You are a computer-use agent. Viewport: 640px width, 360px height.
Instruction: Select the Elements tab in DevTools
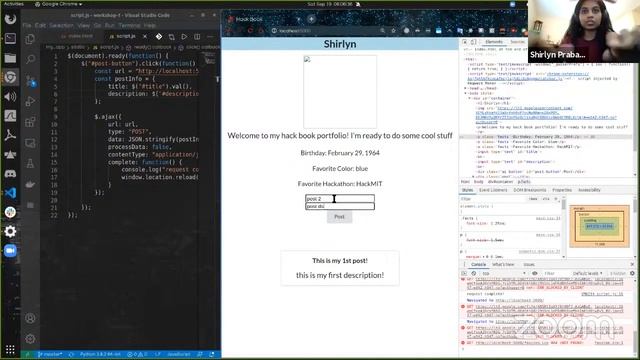point(494,42)
